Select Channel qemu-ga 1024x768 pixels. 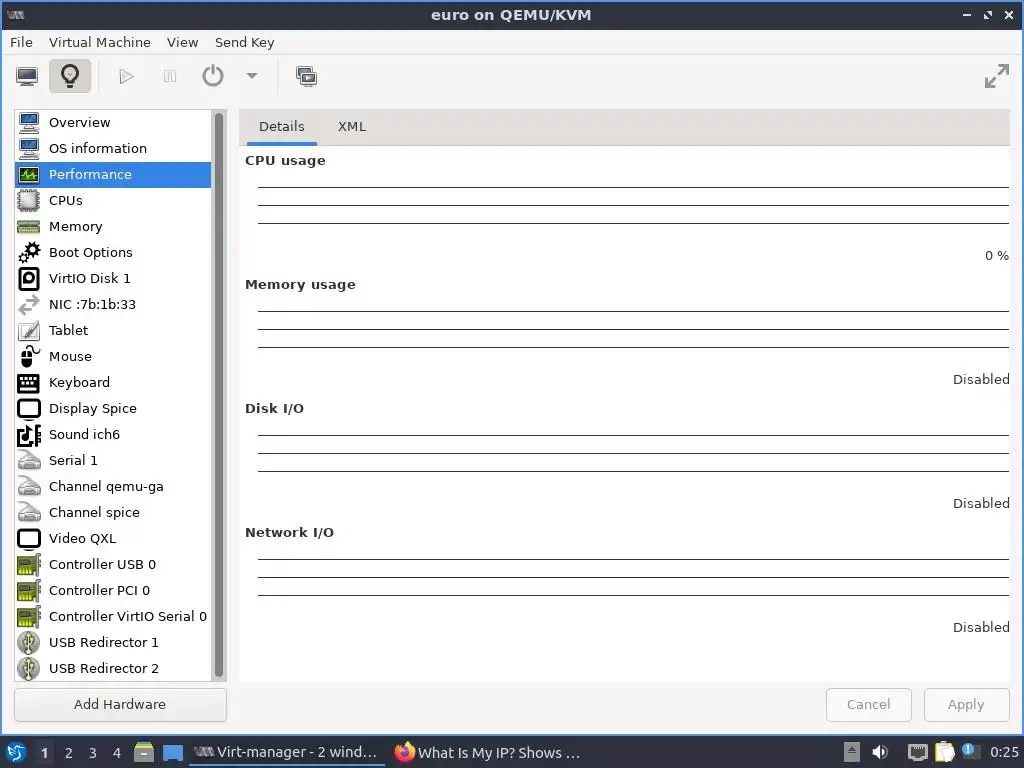113,487
